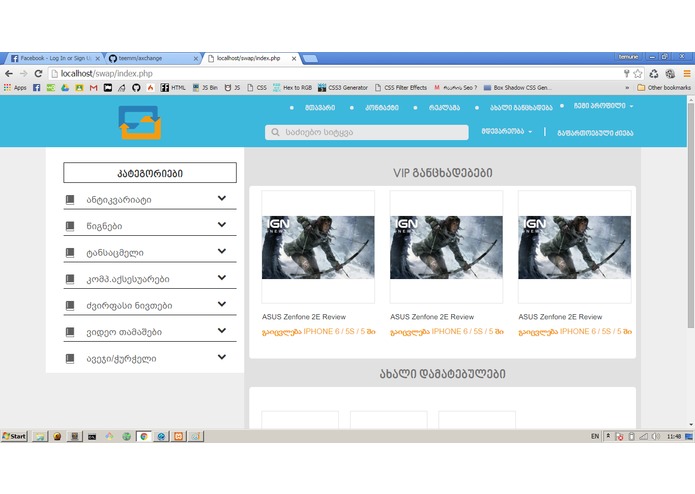Expand the ტანსაცმელი category

(x=150, y=252)
